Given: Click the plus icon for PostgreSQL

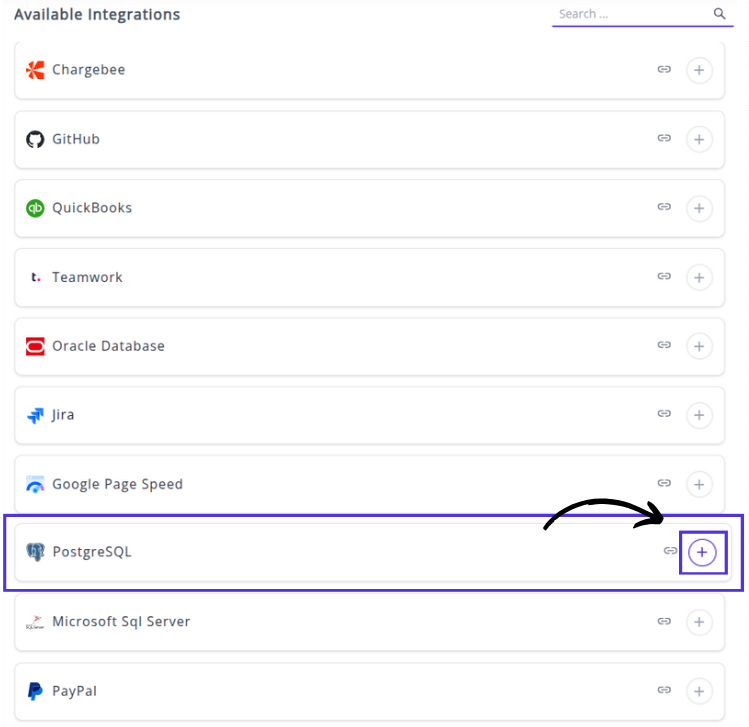Looking at the screenshot, I should tap(702, 552).
